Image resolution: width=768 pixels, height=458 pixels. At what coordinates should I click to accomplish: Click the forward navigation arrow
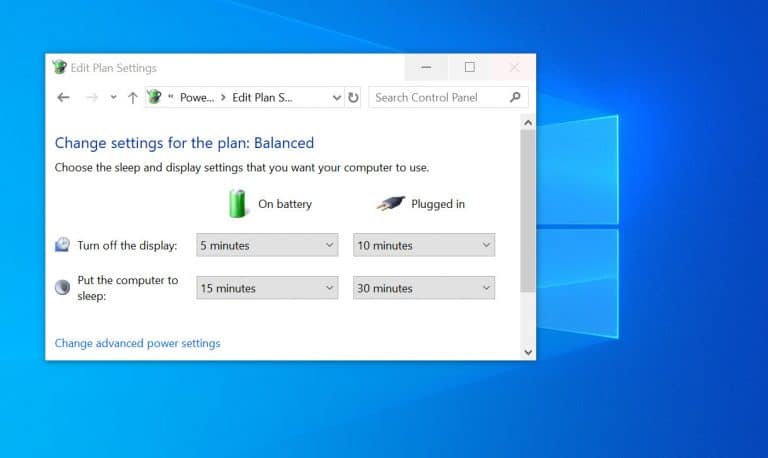pyautogui.click(x=92, y=97)
